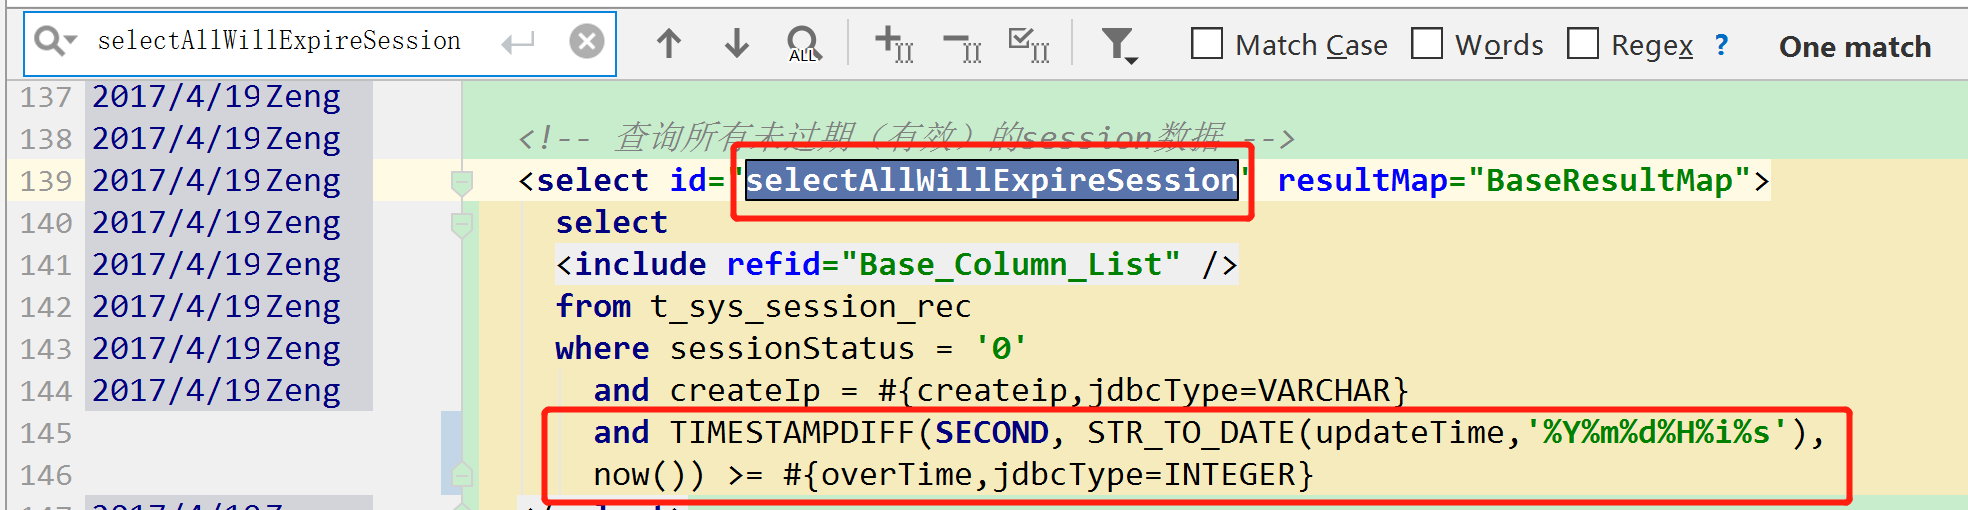Insert new line in search field
1968x510 pixels.
[x=518, y=43]
